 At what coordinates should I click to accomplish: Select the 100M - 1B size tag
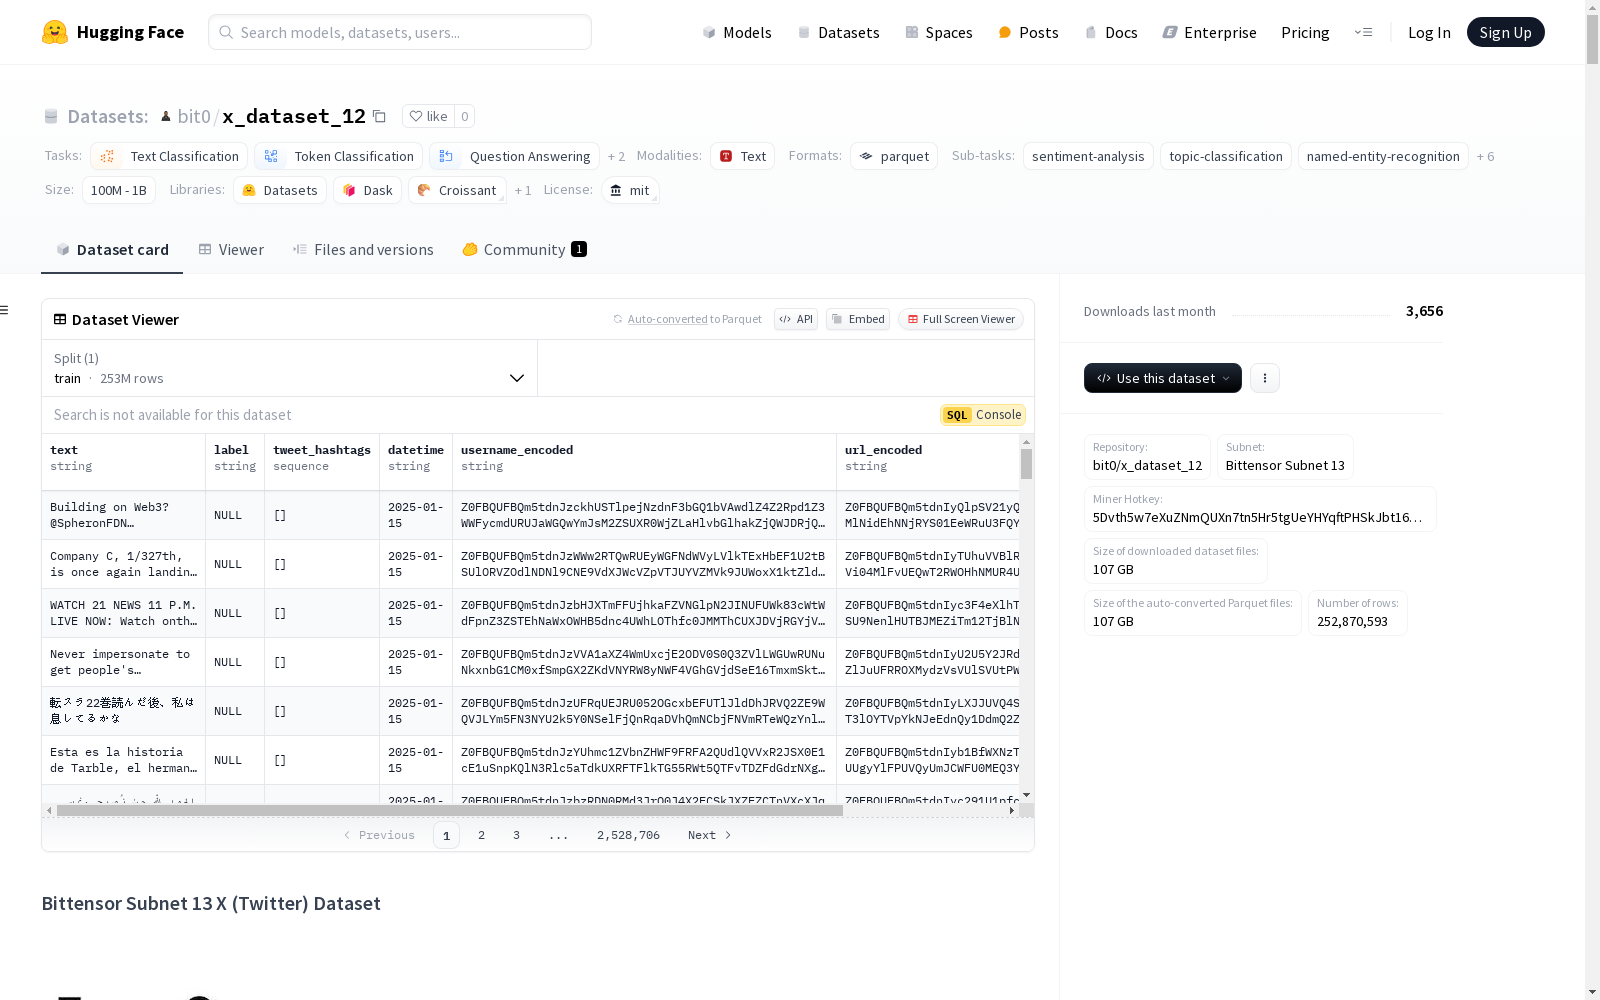[x=119, y=190]
